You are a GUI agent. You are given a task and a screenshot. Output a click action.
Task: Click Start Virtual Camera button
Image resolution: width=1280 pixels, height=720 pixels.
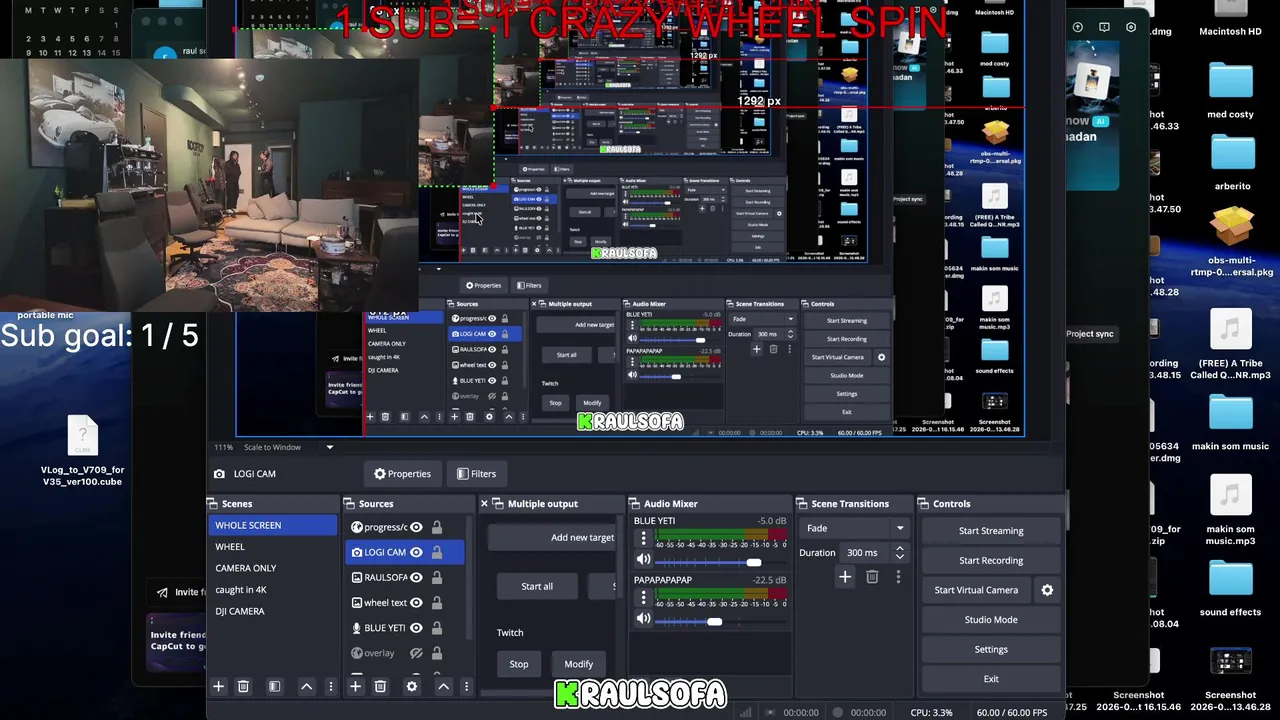coord(976,590)
